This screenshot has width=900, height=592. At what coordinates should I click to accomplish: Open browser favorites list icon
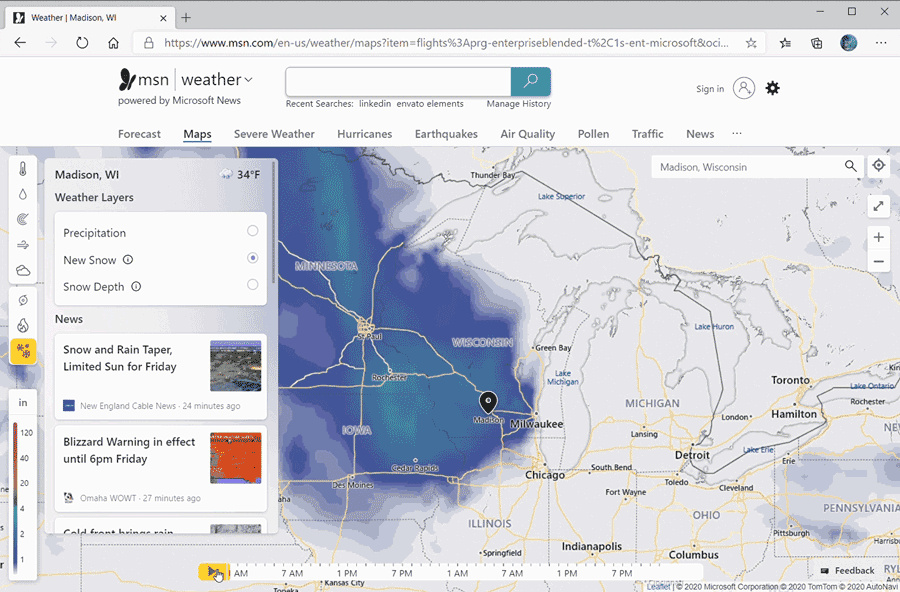785,42
